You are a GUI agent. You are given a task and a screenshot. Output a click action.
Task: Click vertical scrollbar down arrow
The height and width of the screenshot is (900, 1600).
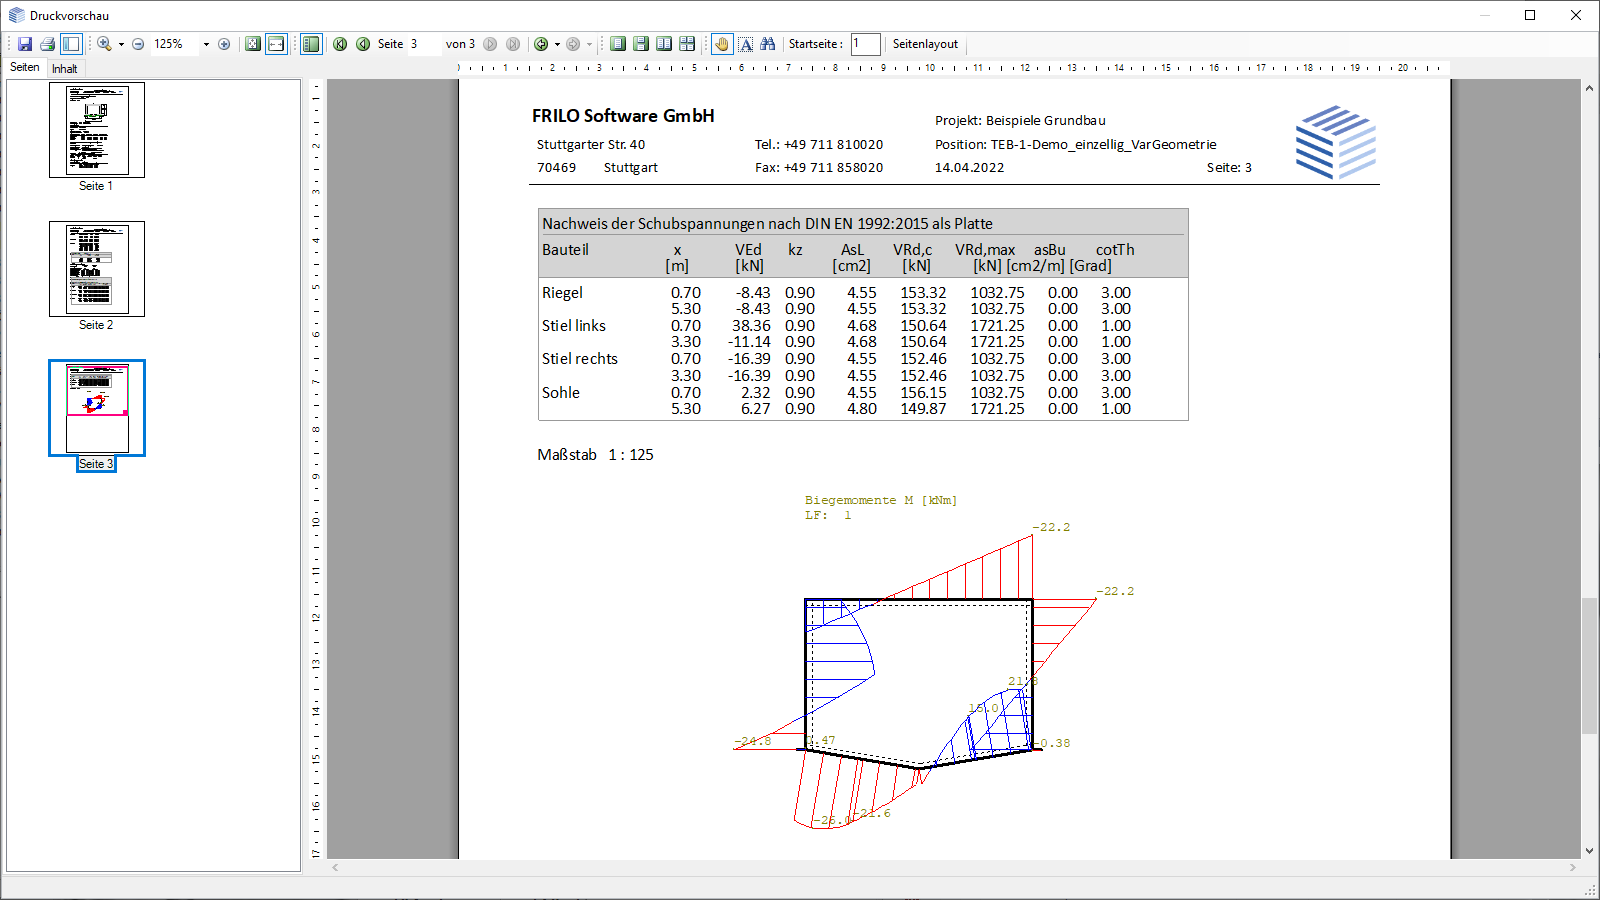click(x=1589, y=851)
